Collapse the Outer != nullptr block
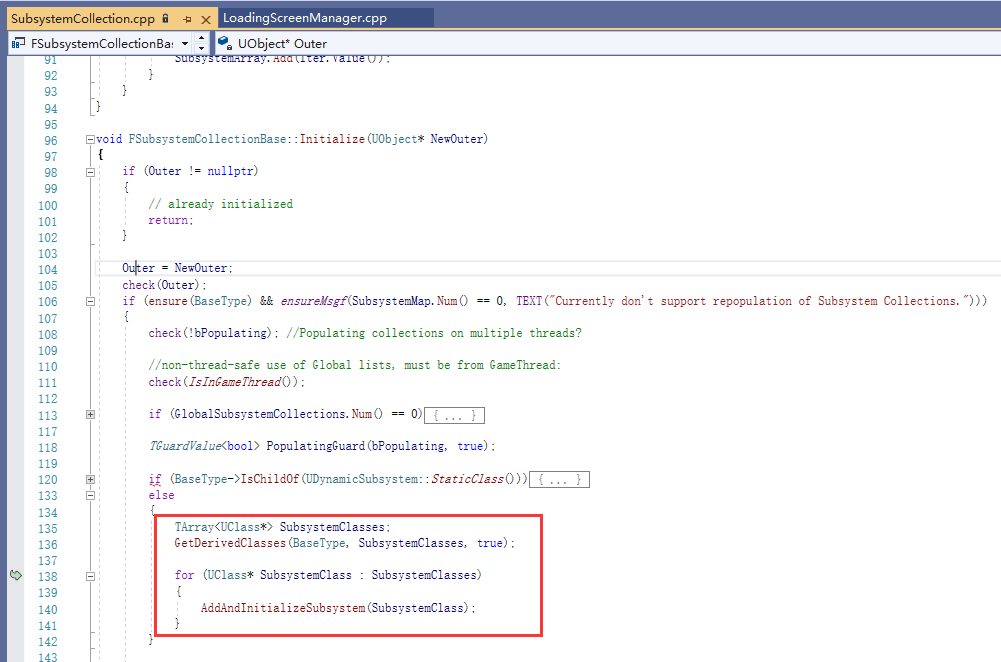 [x=90, y=172]
